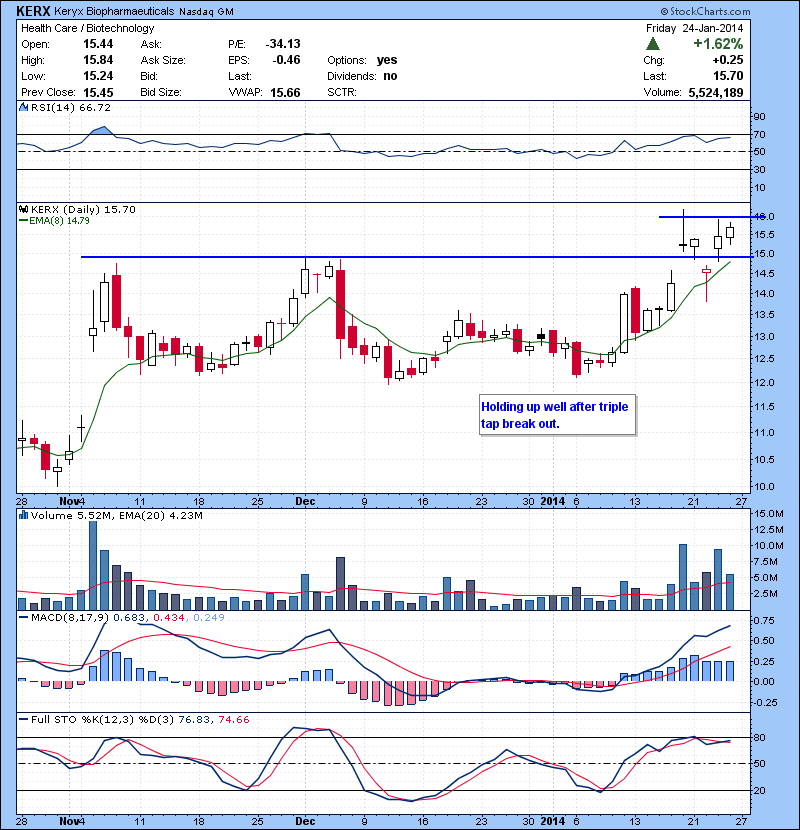Click the Friday 24-Jan-2014 date
The height and width of the screenshot is (830, 800).
point(695,28)
